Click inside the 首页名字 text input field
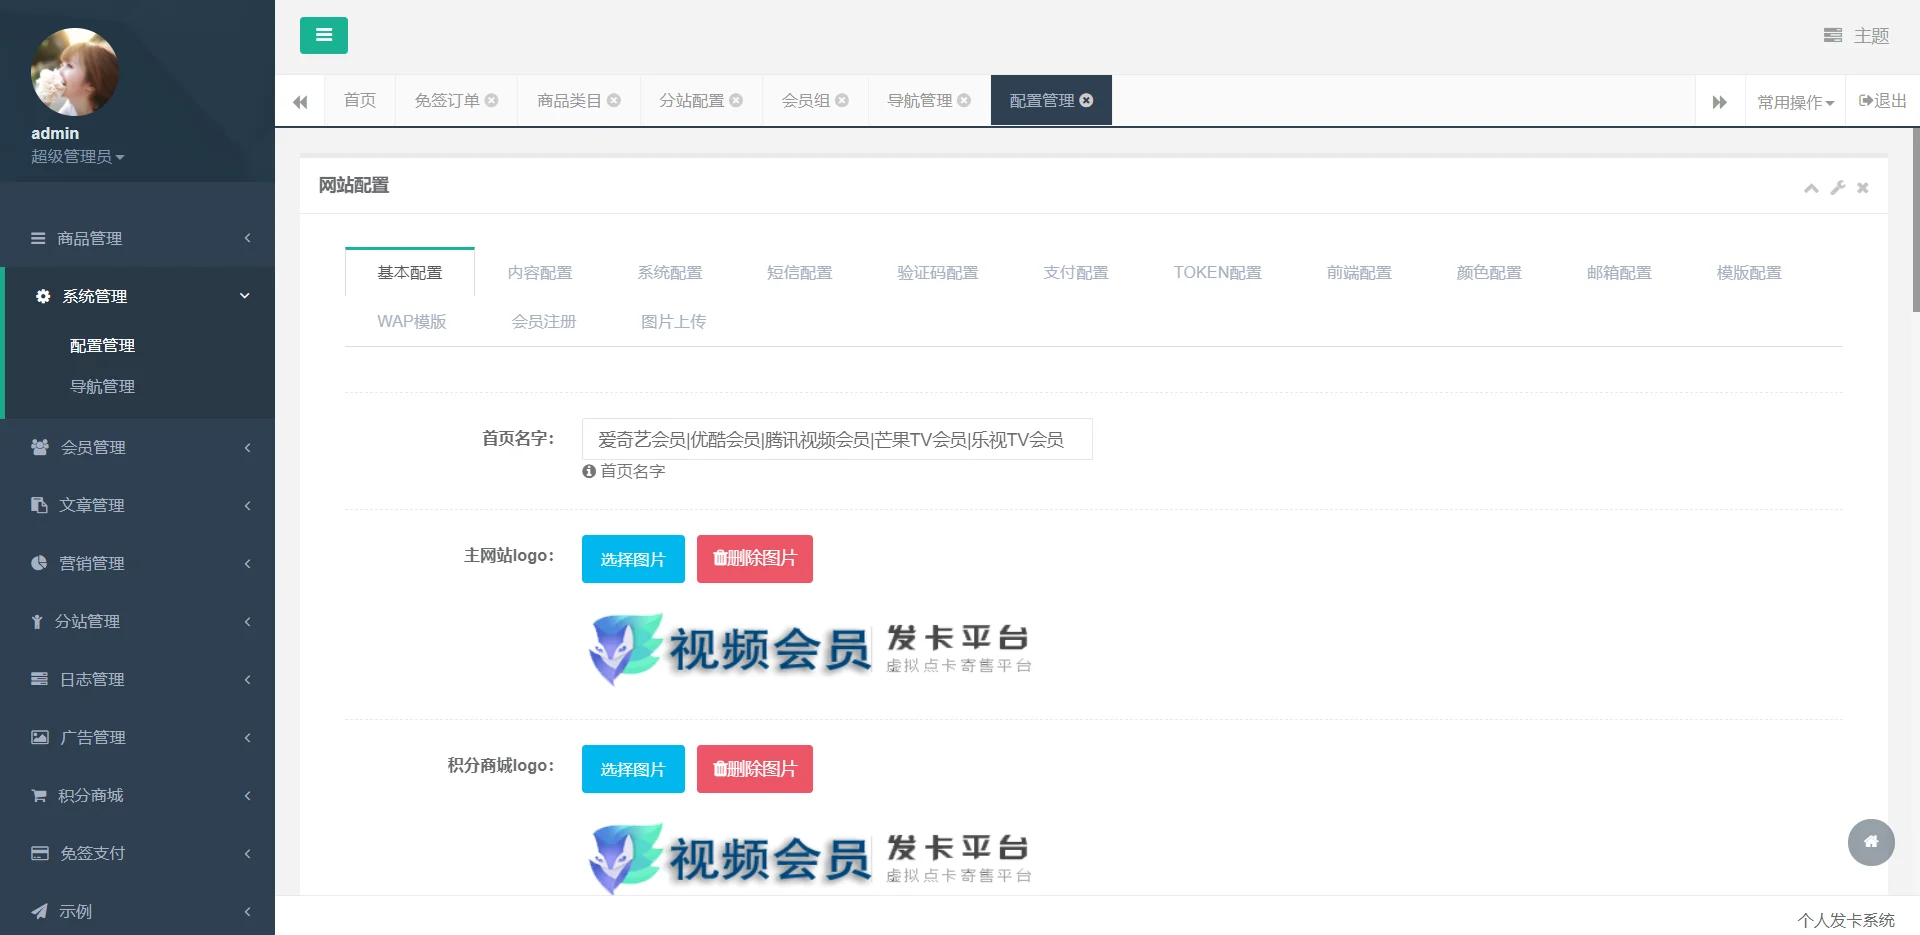 click(836, 440)
